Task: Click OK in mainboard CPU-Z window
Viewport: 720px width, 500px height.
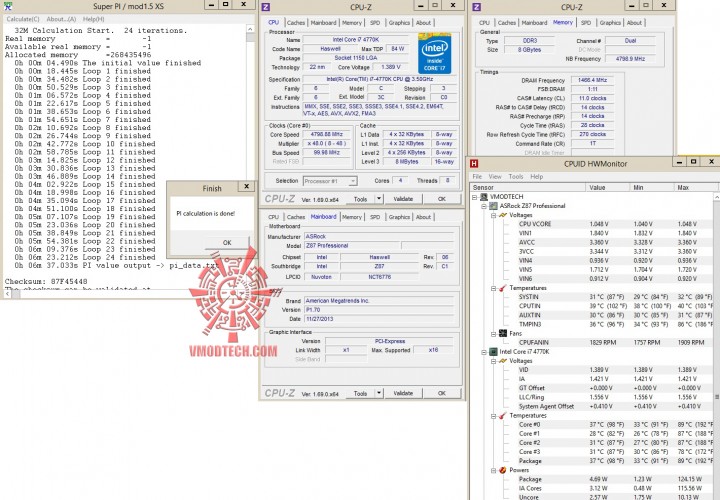Action: 441,393
